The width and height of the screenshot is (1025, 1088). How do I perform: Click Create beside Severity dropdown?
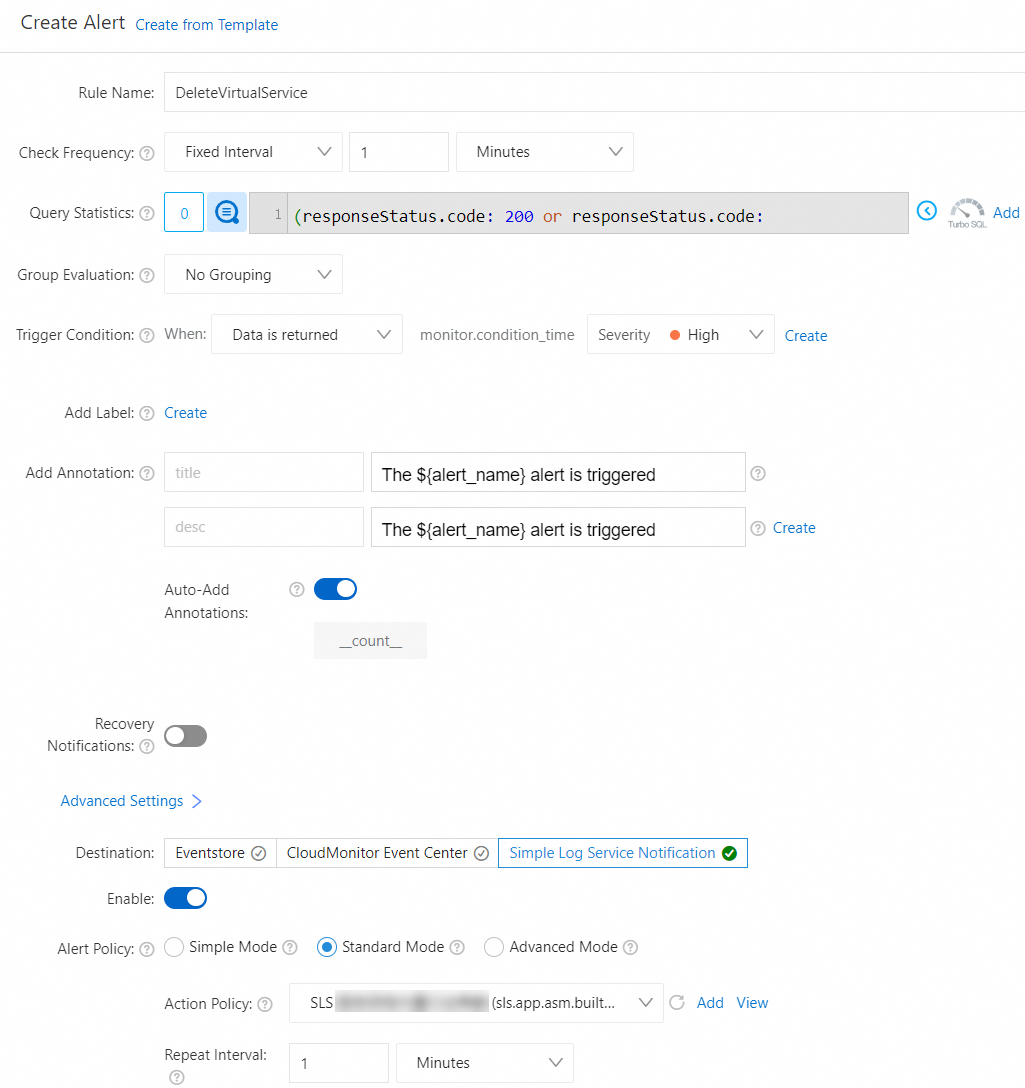point(806,336)
